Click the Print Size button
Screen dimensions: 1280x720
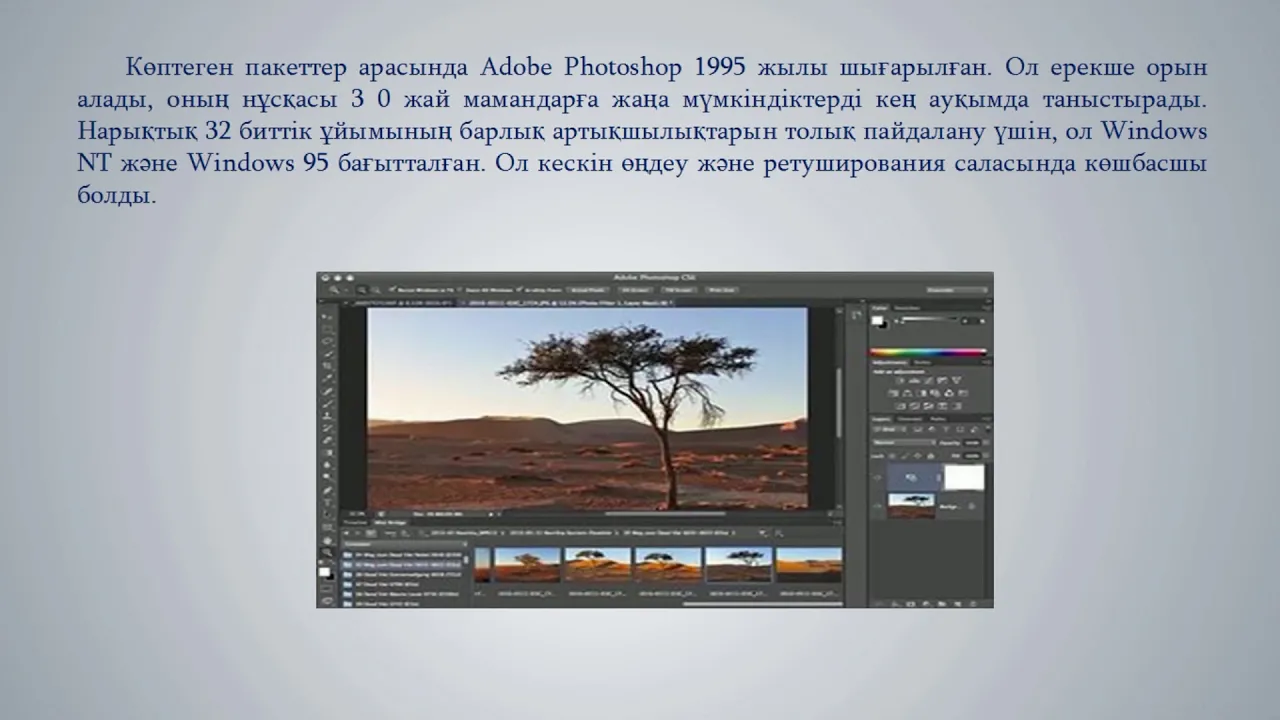(x=722, y=290)
